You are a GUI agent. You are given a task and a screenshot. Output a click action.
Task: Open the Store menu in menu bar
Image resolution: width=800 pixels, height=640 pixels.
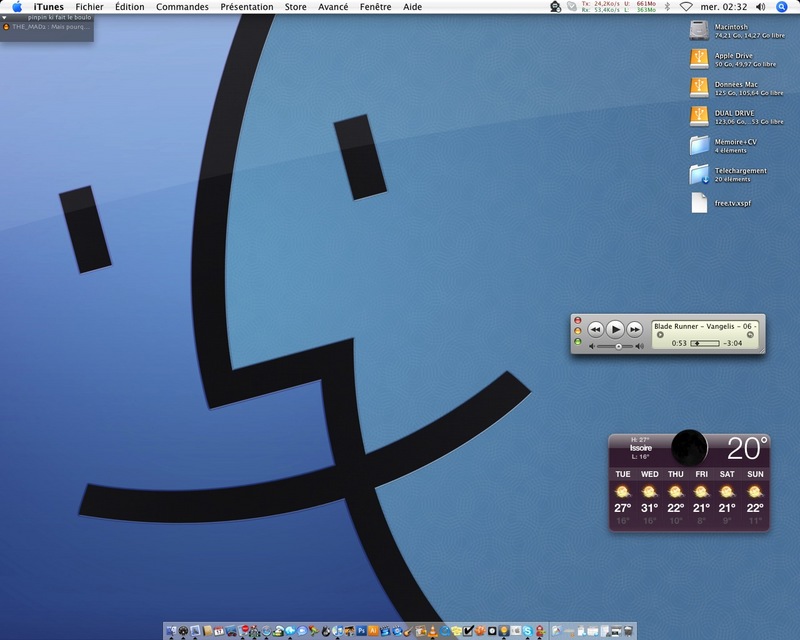pyautogui.click(x=295, y=7)
